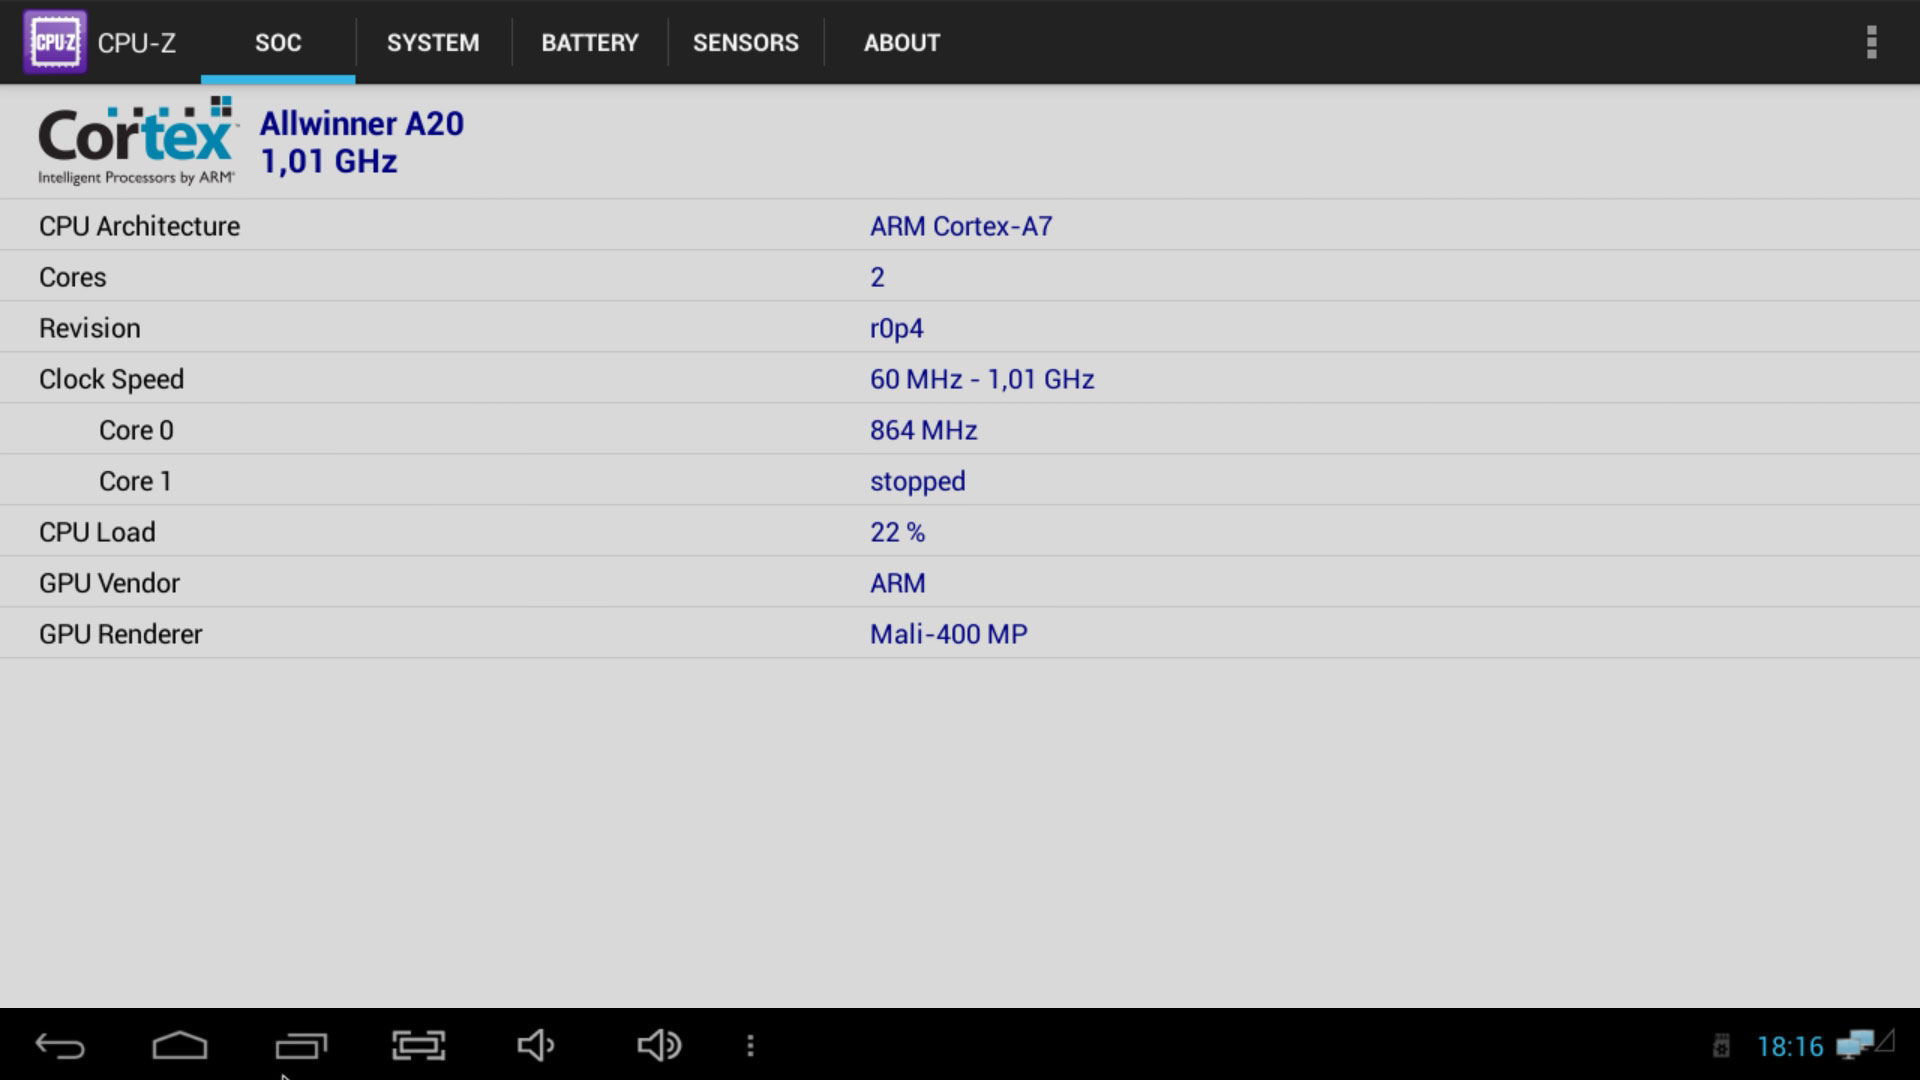Open the navbar three-dot menu
1920x1080 pixels.
point(750,1046)
